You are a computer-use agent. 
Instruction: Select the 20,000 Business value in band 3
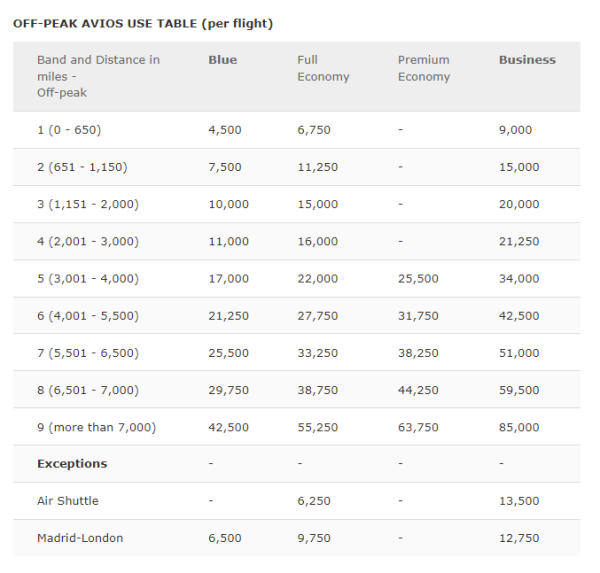click(518, 204)
